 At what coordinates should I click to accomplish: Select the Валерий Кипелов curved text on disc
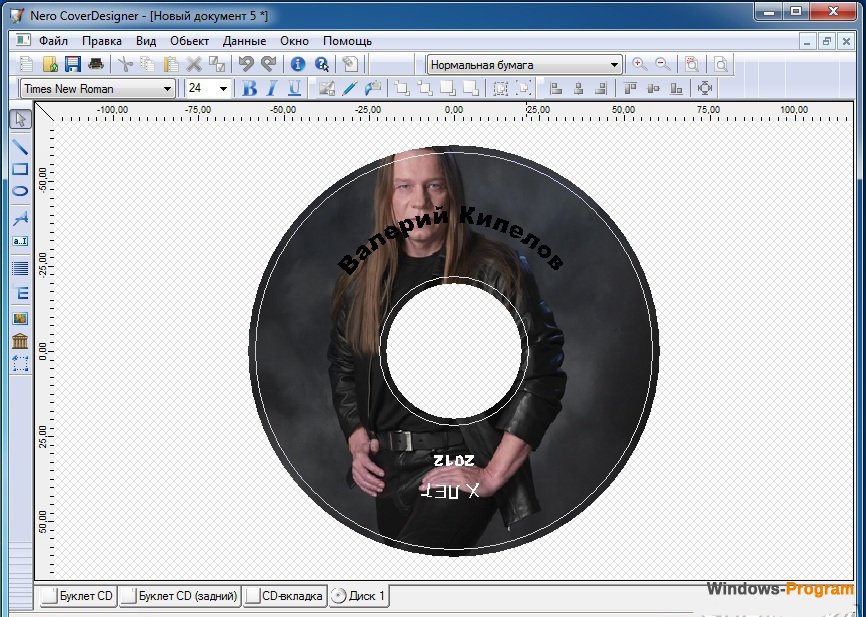pyautogui.click(x=450, y=239)
